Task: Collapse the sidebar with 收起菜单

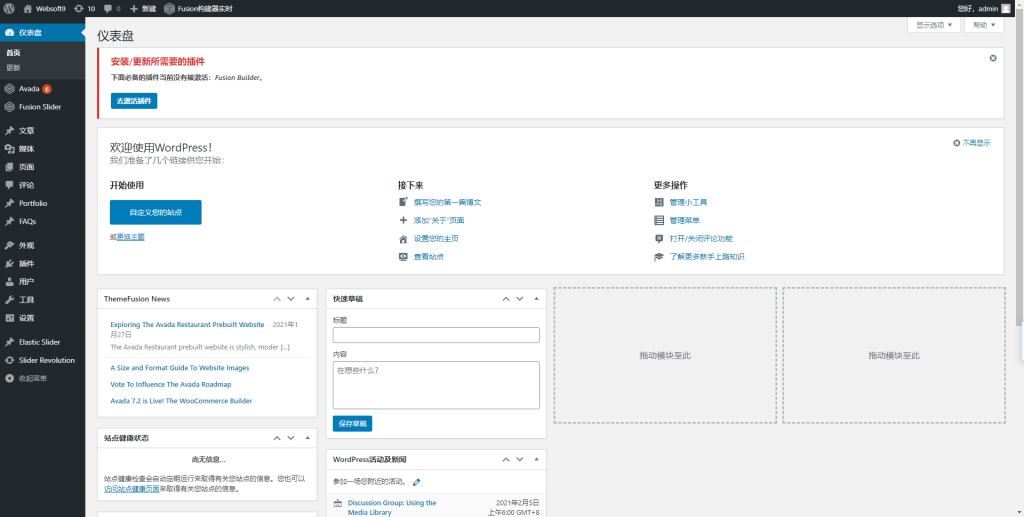Action: (32, 378)
